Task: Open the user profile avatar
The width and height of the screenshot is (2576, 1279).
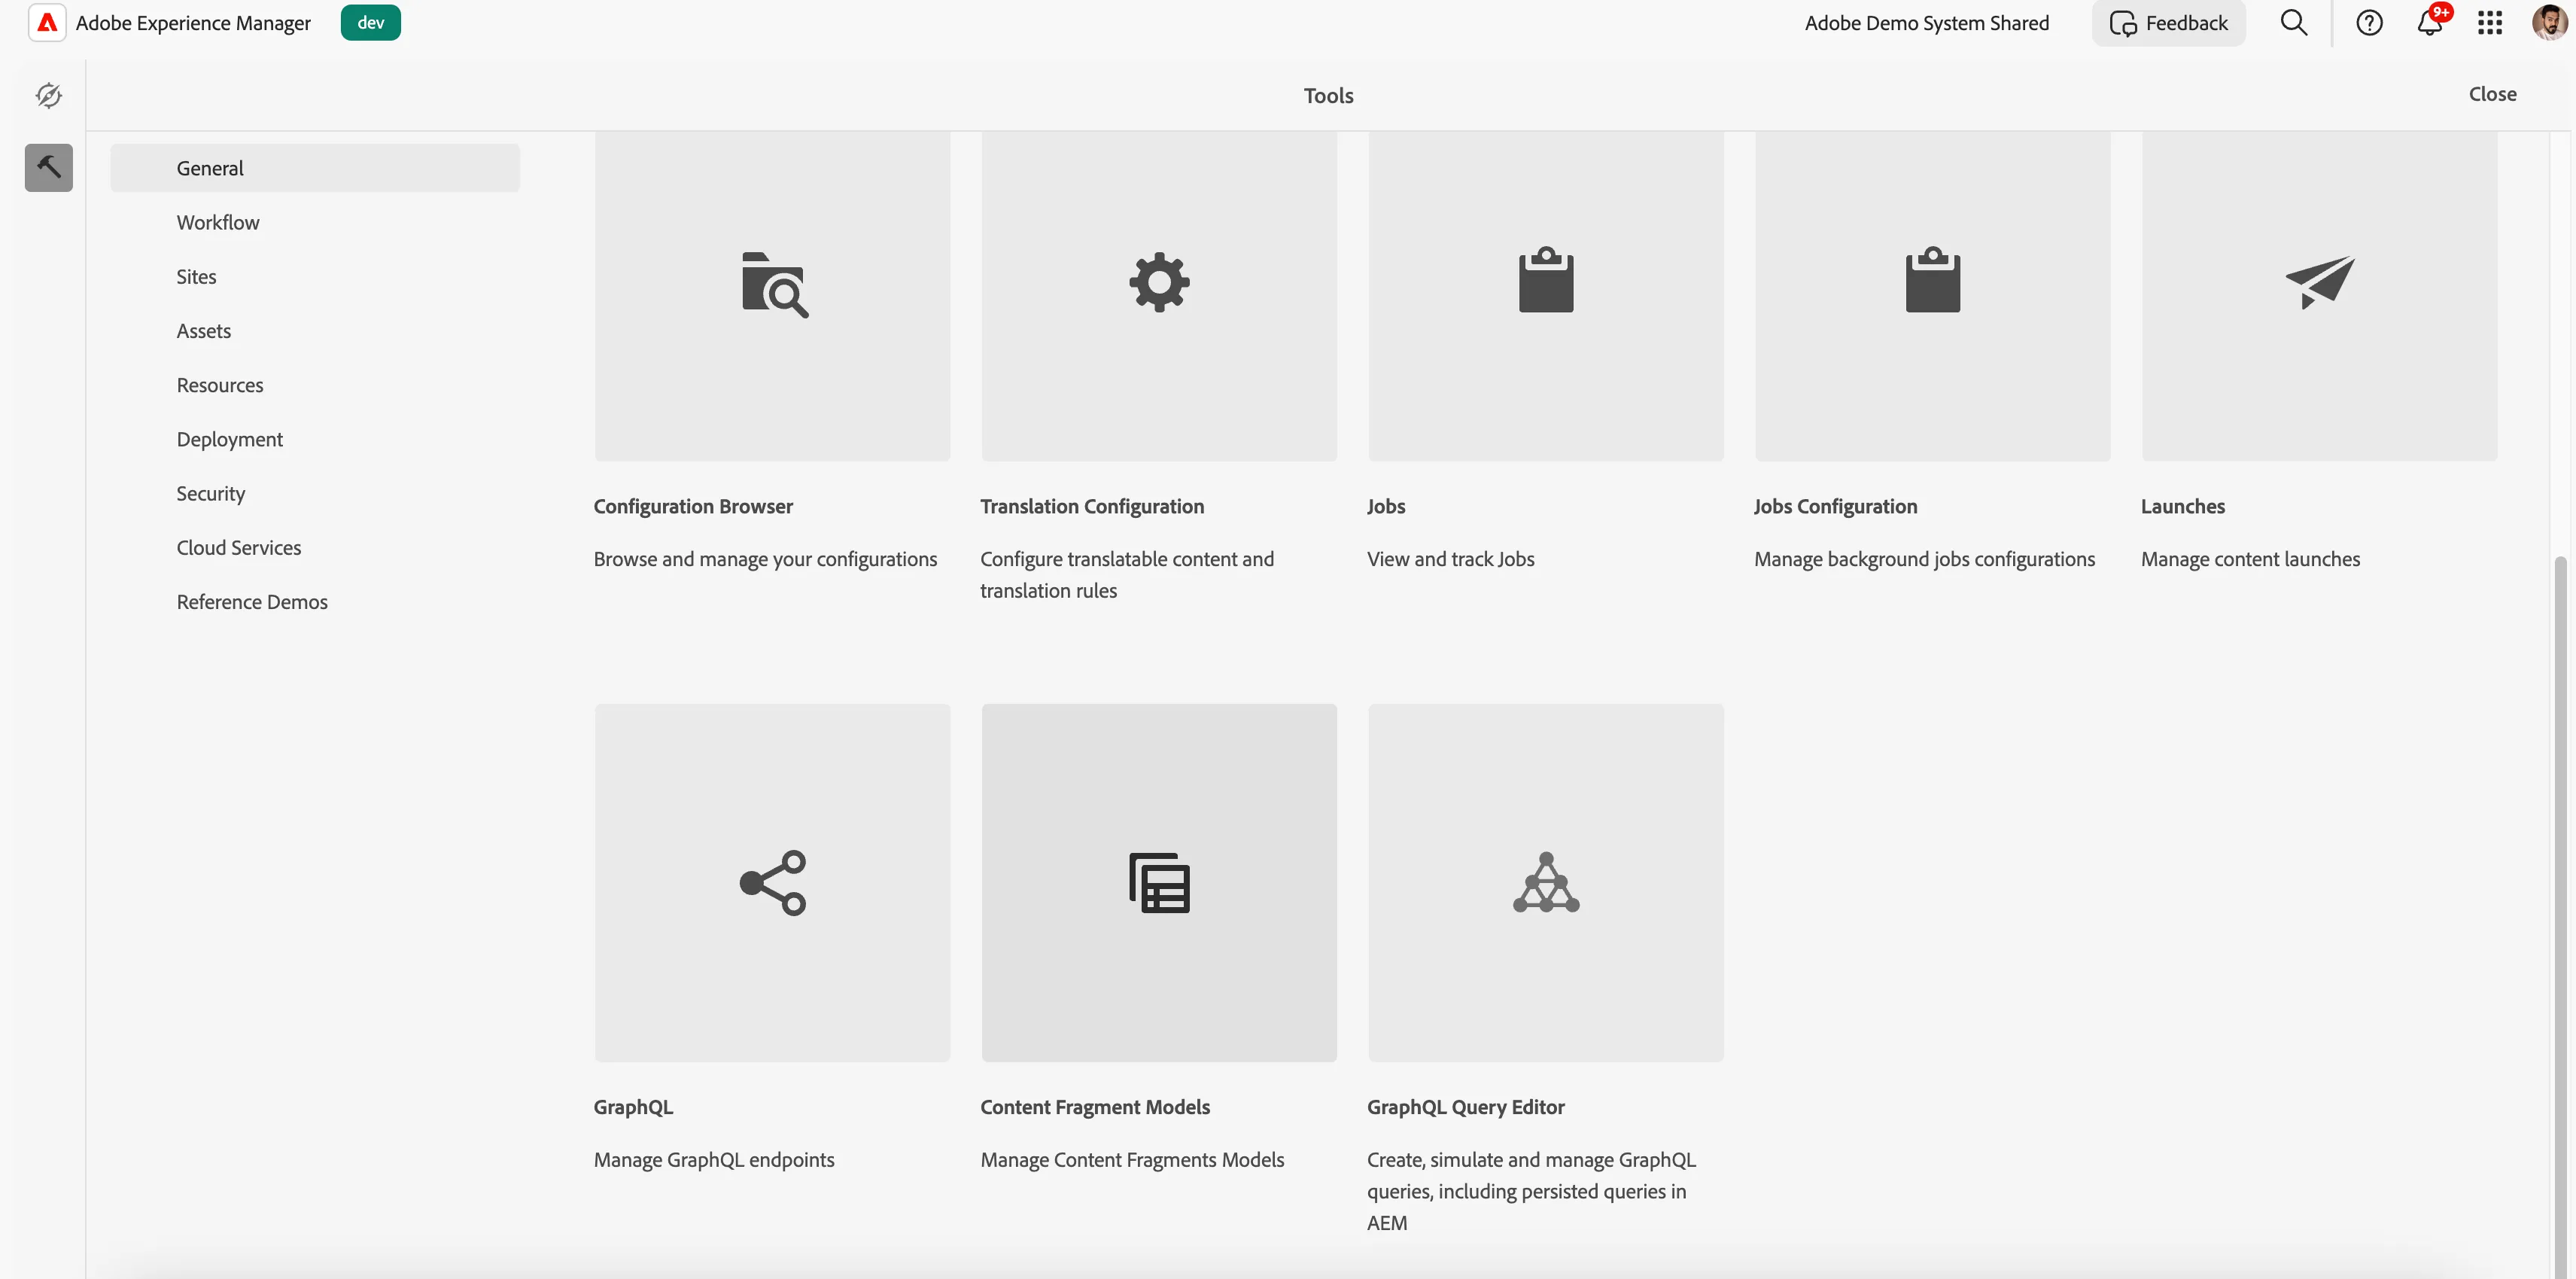Action: tap(2549, 22)
